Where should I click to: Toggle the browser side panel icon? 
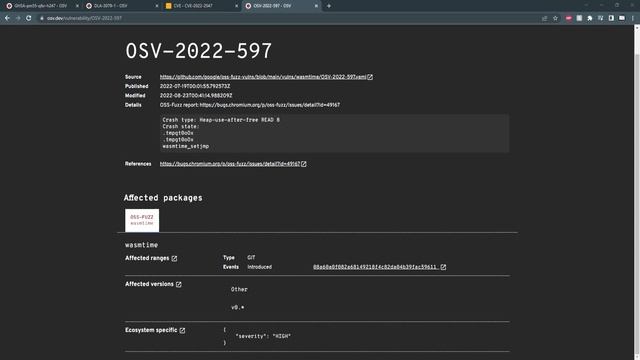pos(611,18)
